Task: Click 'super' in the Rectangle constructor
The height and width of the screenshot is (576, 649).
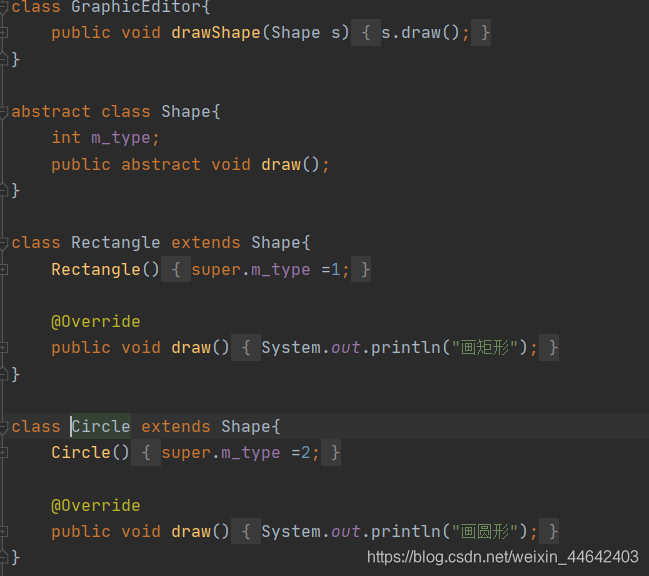Action: click(216, 270)
